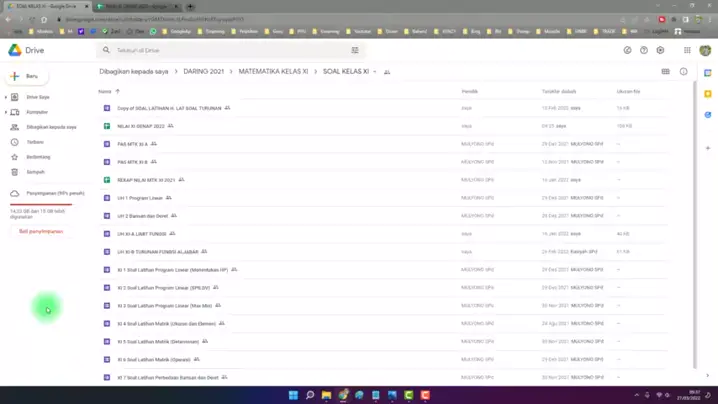Expand Komputer tree in sidebar

(6, 112)
